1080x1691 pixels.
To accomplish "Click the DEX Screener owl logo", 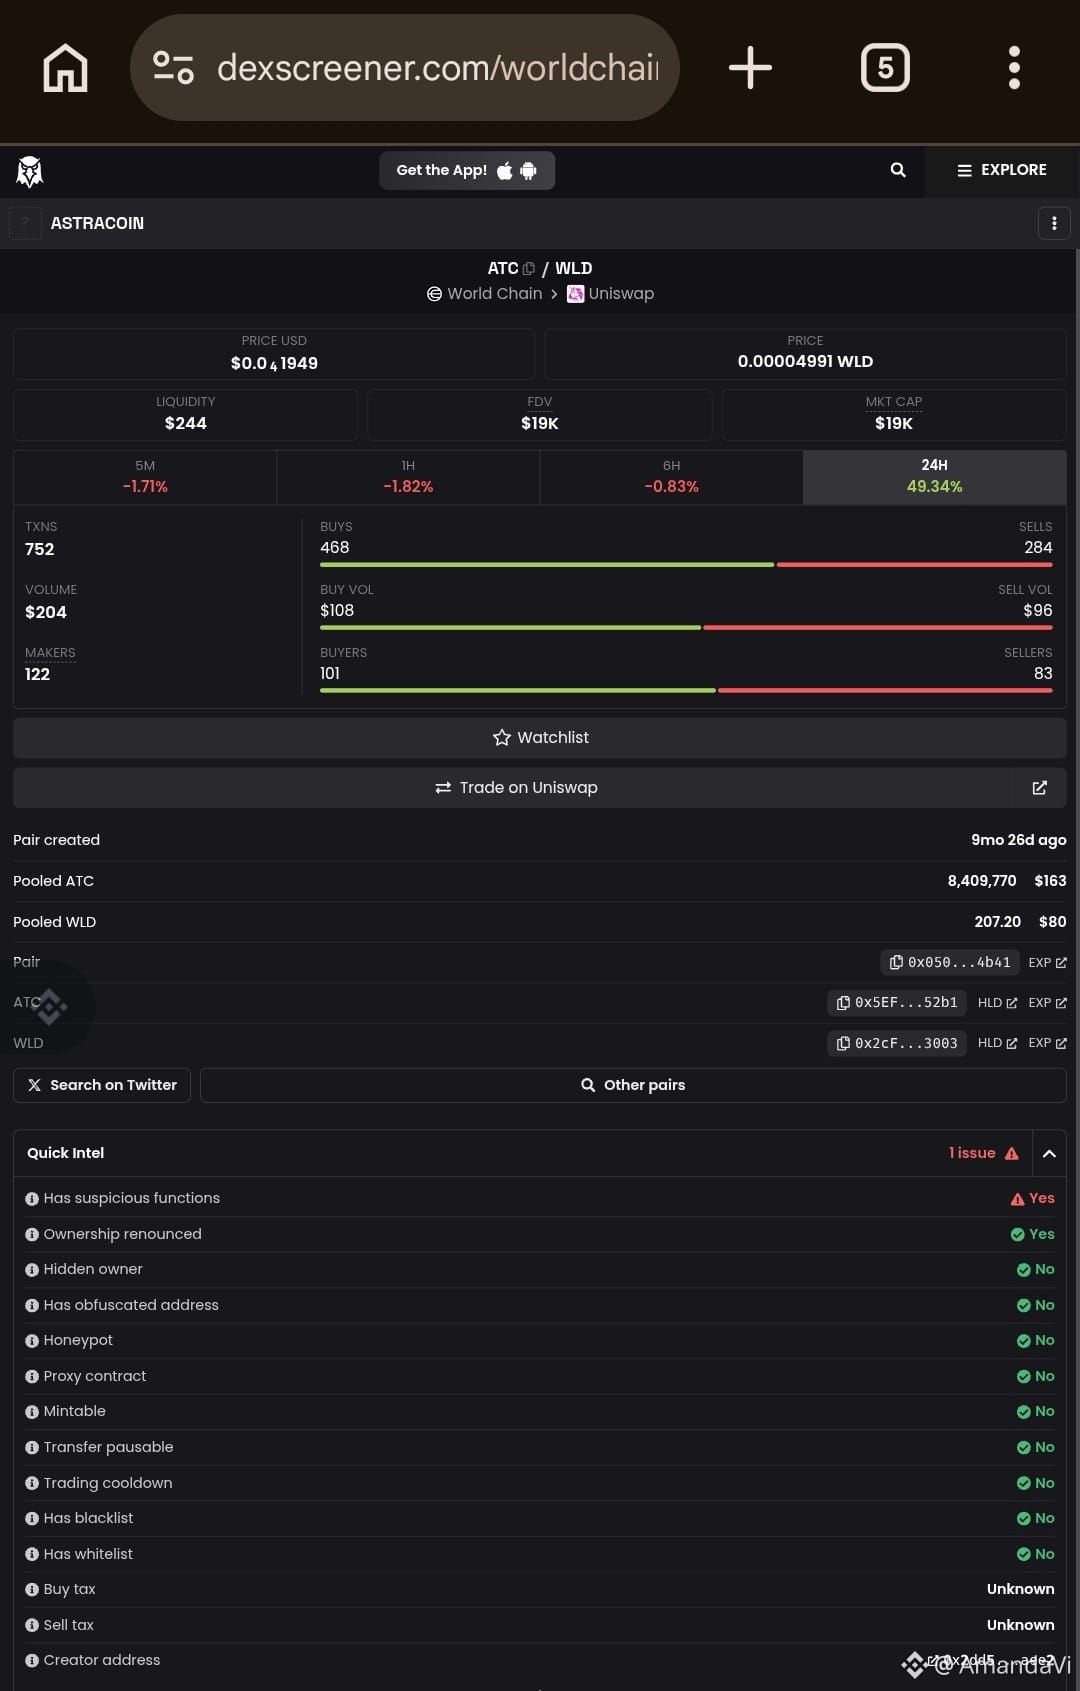I will click(30, 172).
